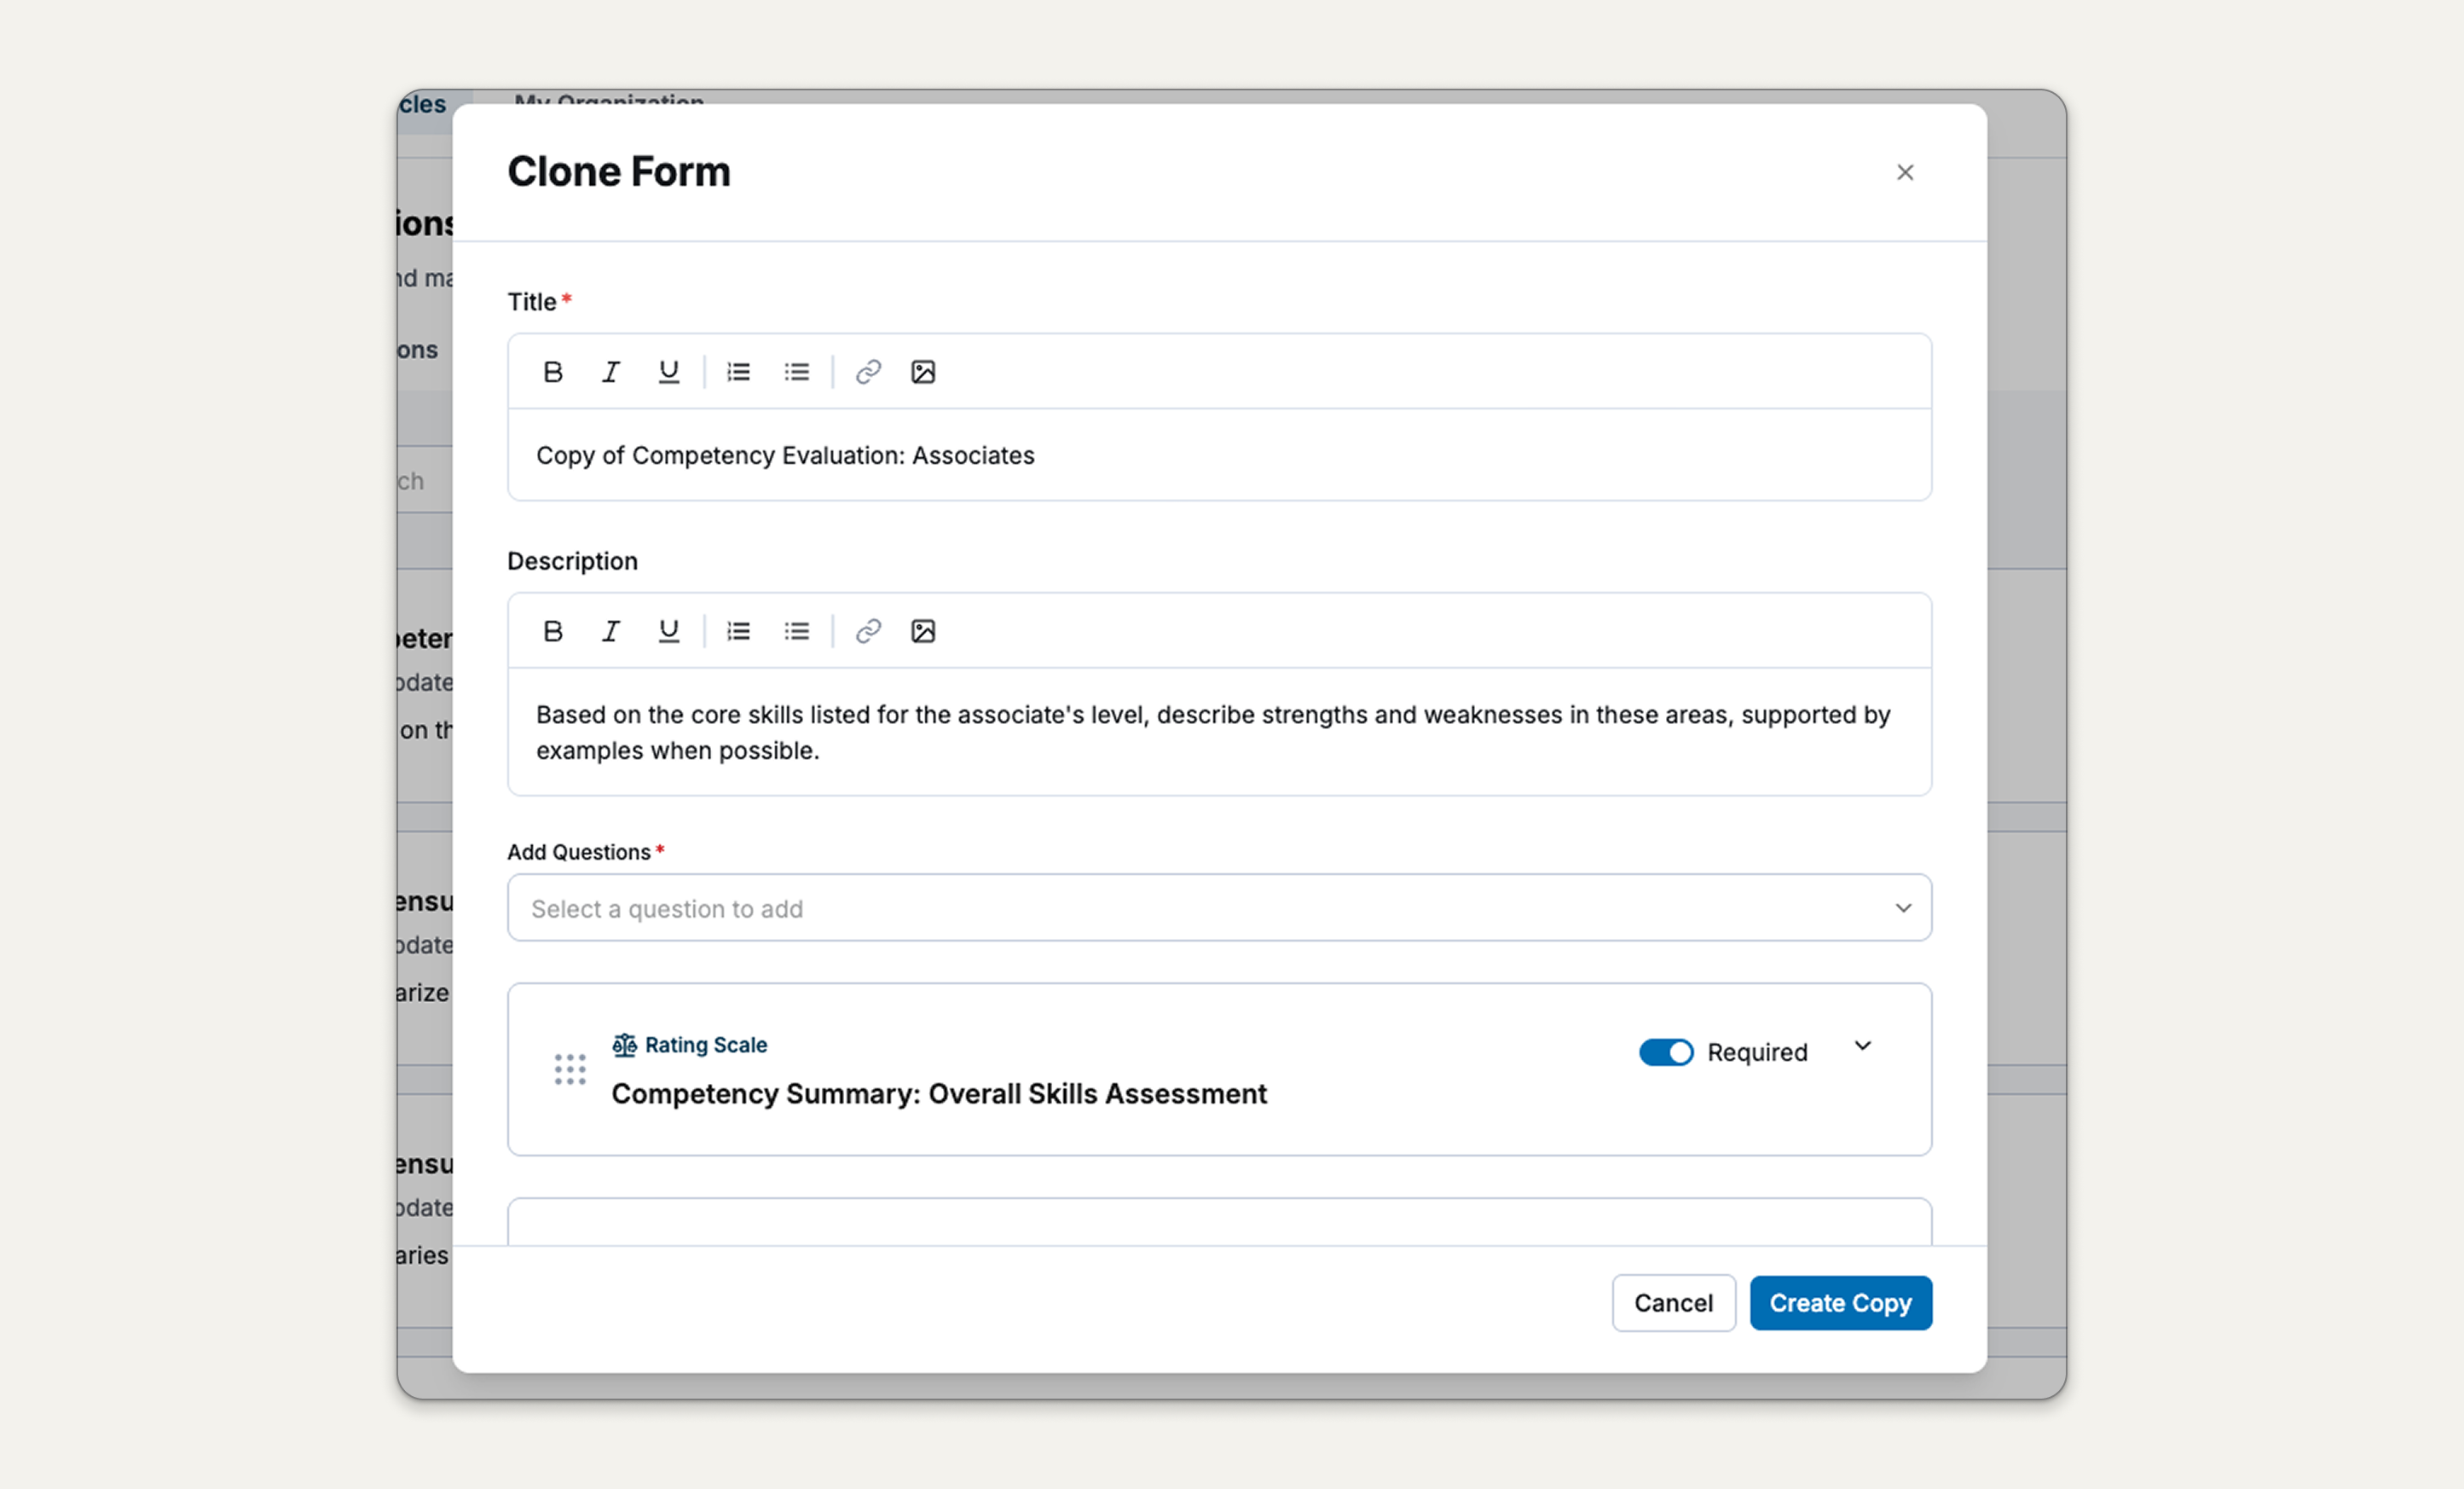The image size is (2464, 1489).
Task: Expand the Competency Summary question chevron
Action: (1863, 1046)
